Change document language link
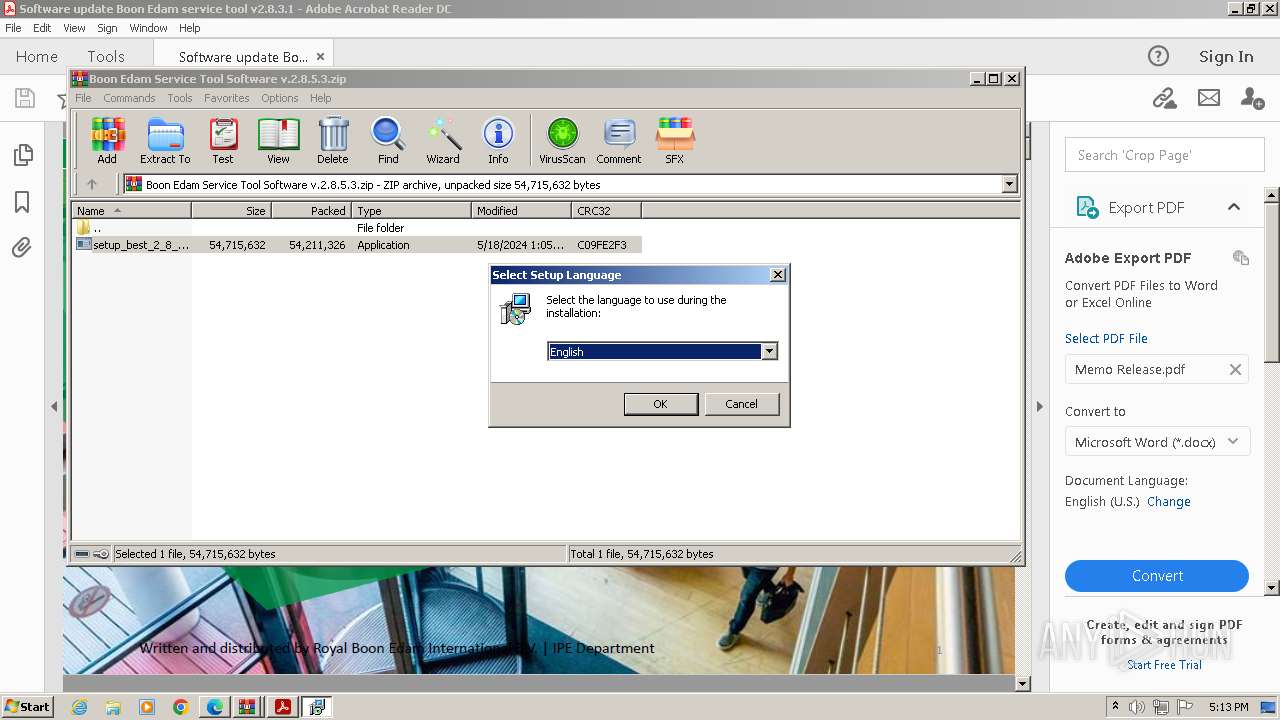Image resolution: width=1280 pixels, height=720 pixels. [1169, 502]
